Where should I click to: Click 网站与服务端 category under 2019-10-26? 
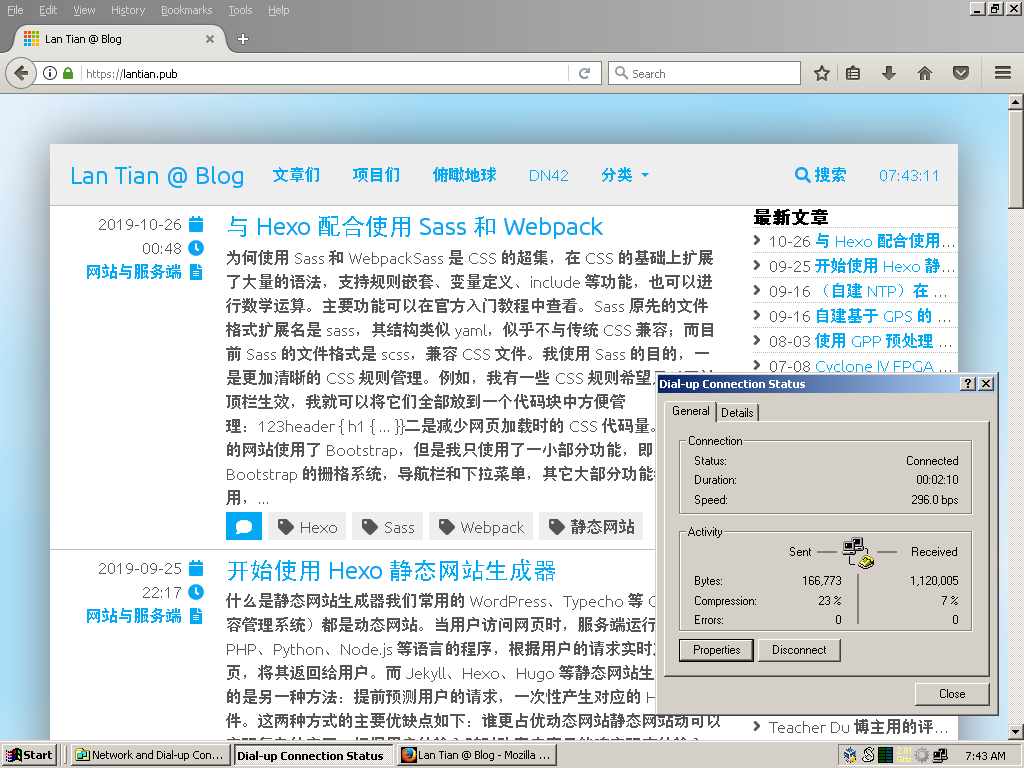133,272
